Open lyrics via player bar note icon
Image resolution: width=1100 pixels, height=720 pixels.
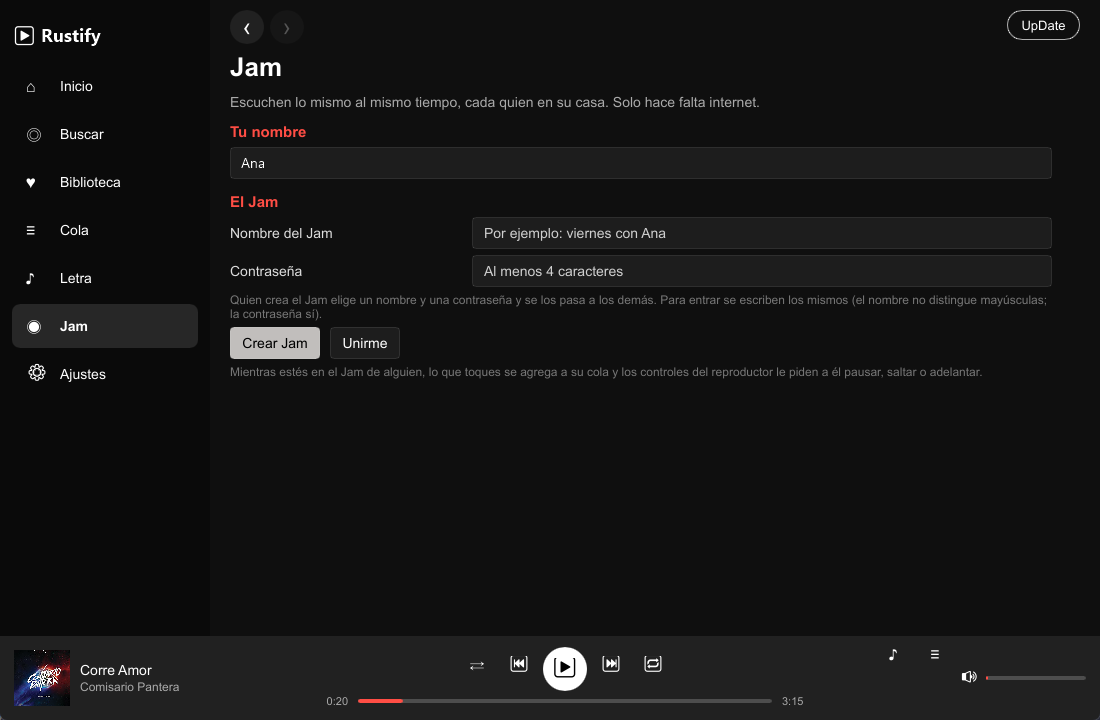pyautogui.click(x=893, y=655)
